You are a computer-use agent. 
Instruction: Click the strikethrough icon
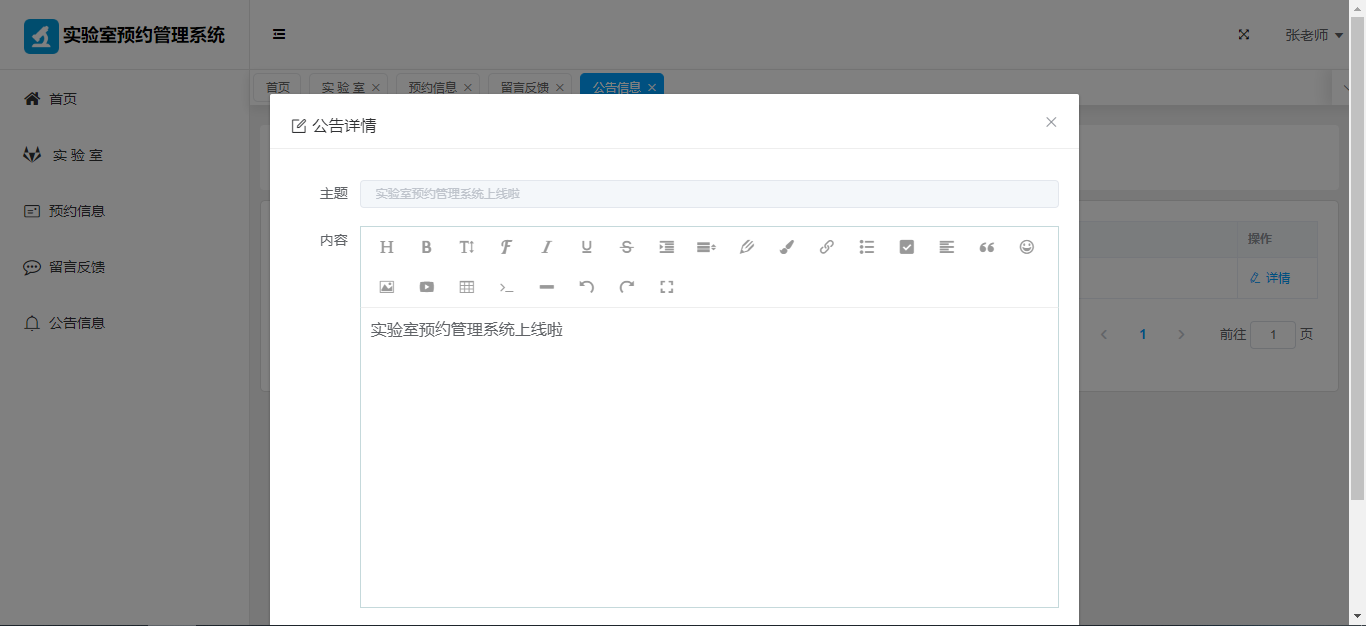click(627, 247)
